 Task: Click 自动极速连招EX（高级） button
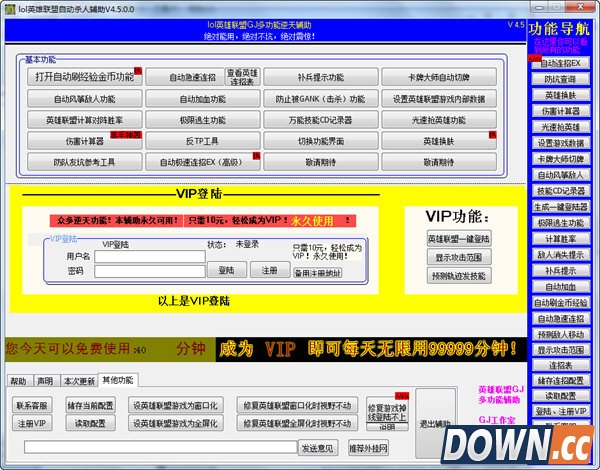203,162
